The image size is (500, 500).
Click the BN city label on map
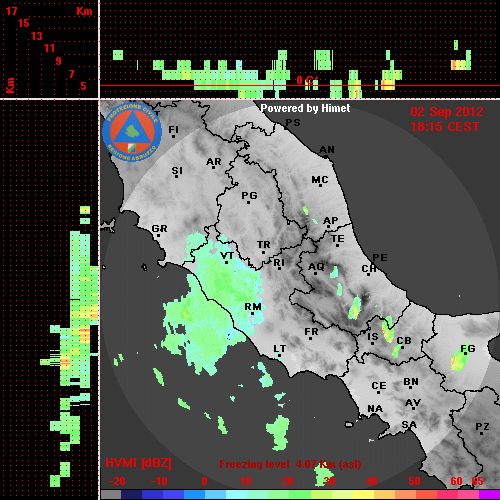click(x=411, y=382)
